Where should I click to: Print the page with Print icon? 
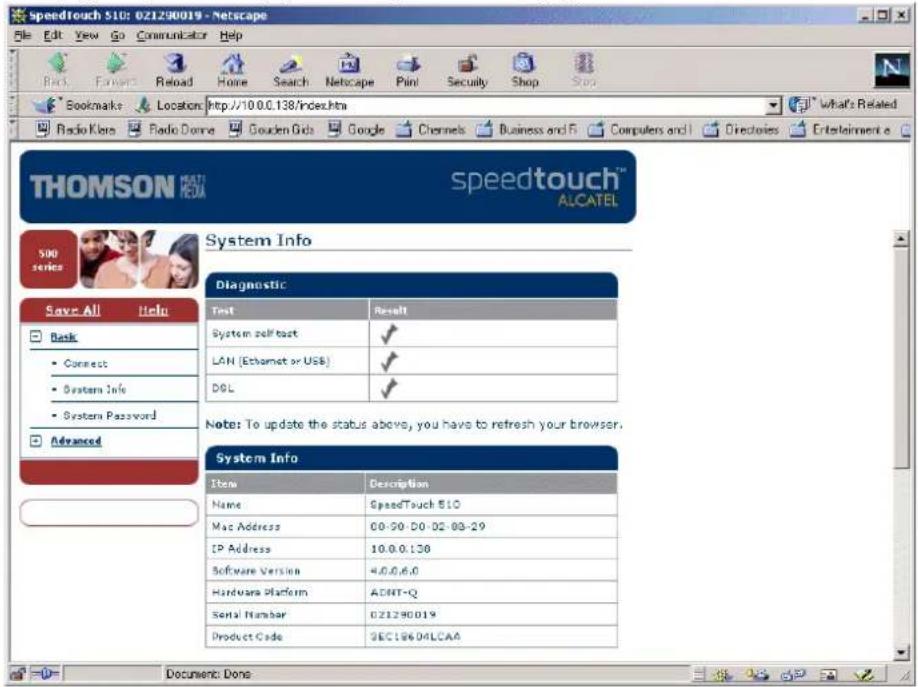[408, 63]
